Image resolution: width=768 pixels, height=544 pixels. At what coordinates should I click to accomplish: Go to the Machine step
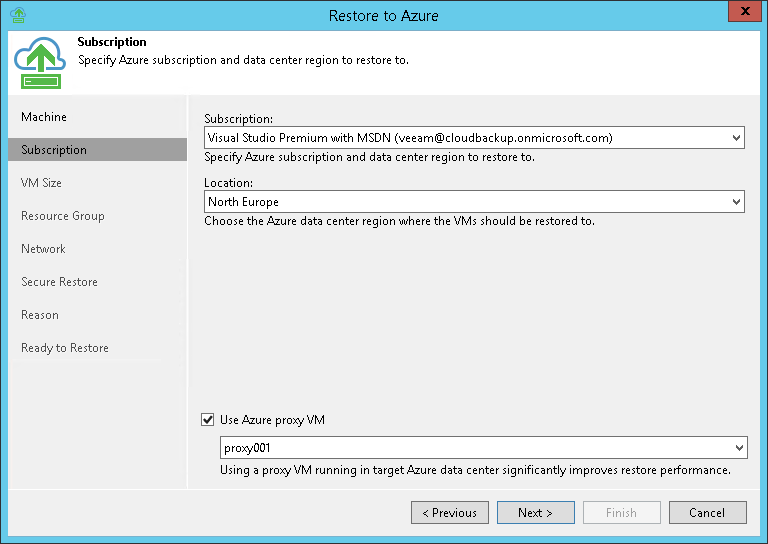pyautogui.click(x=44, y=117)
